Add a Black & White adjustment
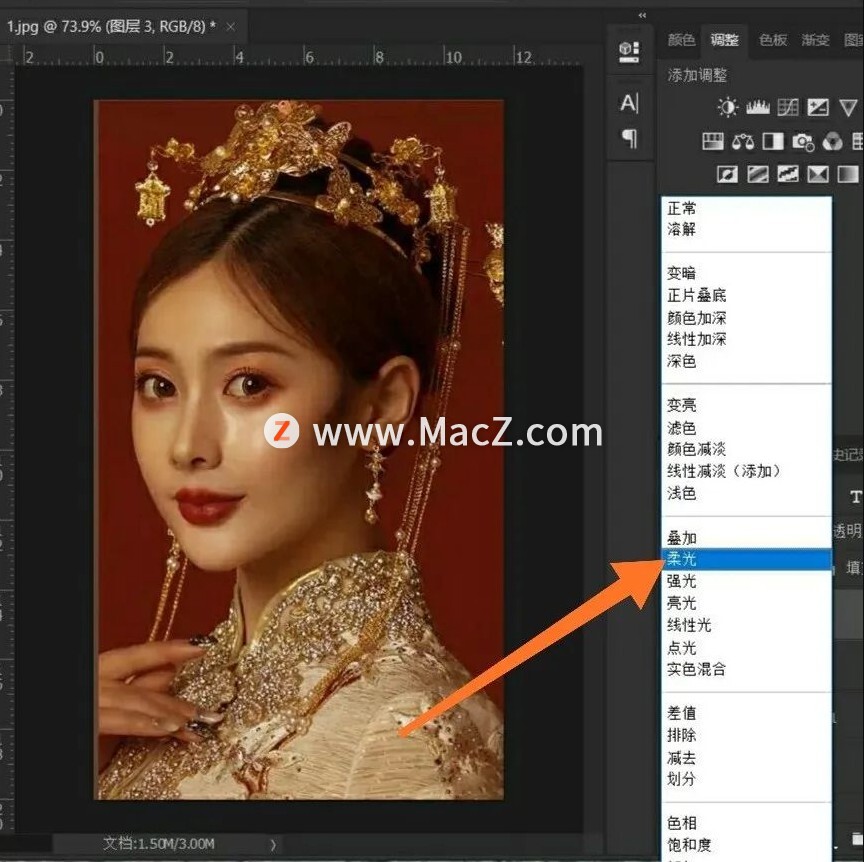864x862 pixels. (773, 142)
